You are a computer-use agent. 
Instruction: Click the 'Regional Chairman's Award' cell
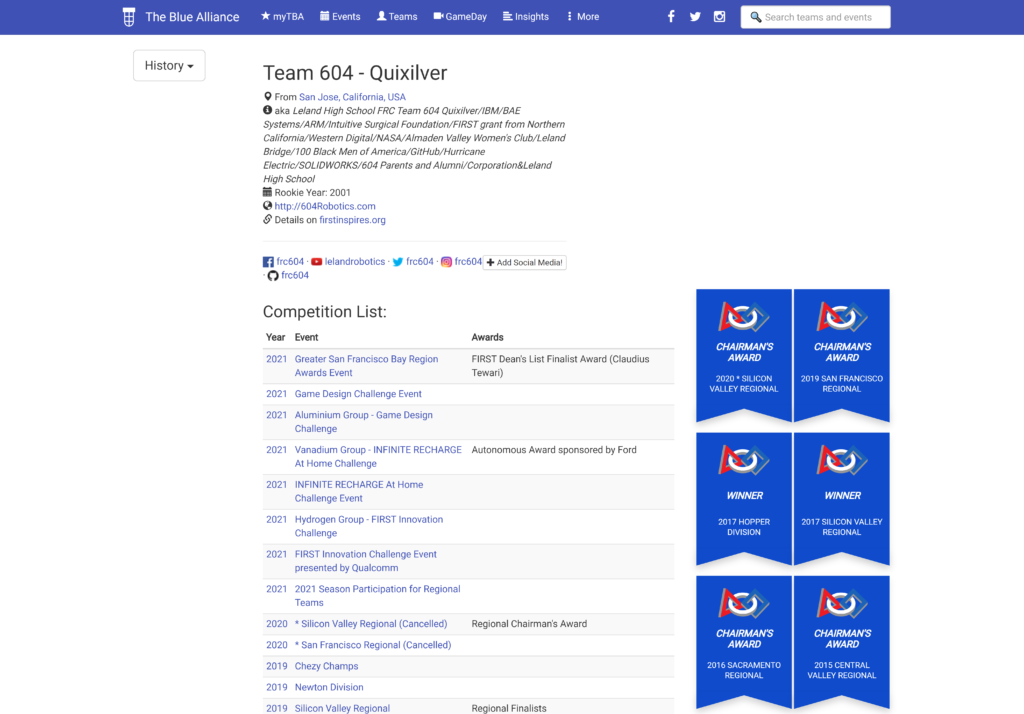tap(529, 624)
